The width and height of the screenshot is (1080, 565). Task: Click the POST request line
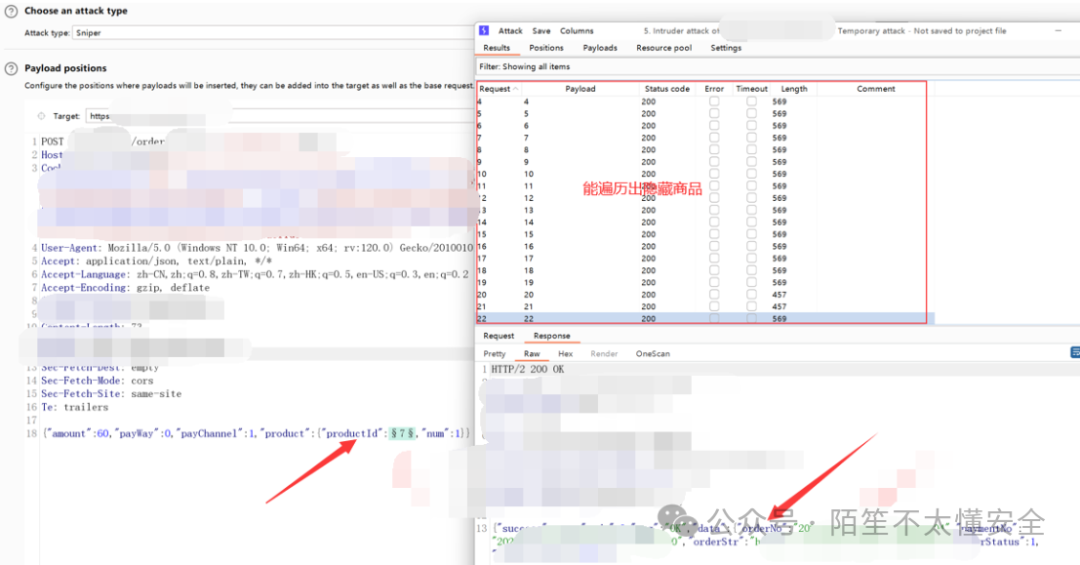103,141
